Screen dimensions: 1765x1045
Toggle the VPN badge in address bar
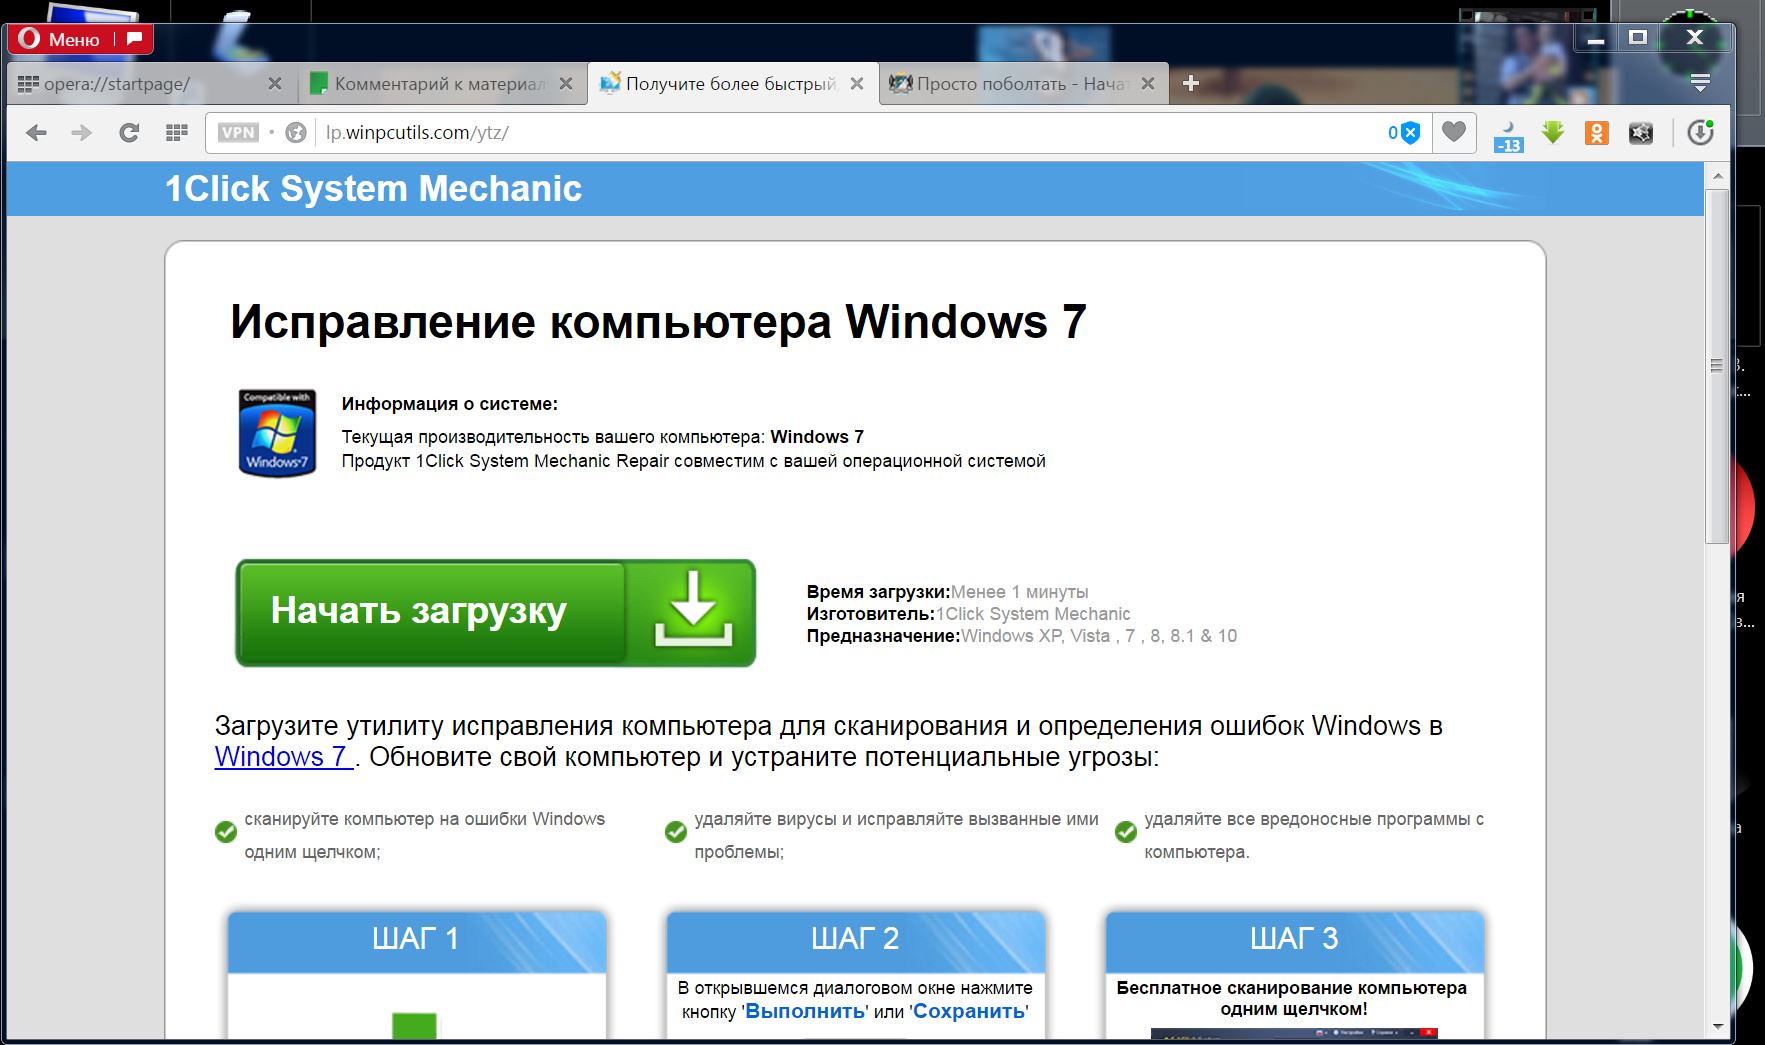238,133
